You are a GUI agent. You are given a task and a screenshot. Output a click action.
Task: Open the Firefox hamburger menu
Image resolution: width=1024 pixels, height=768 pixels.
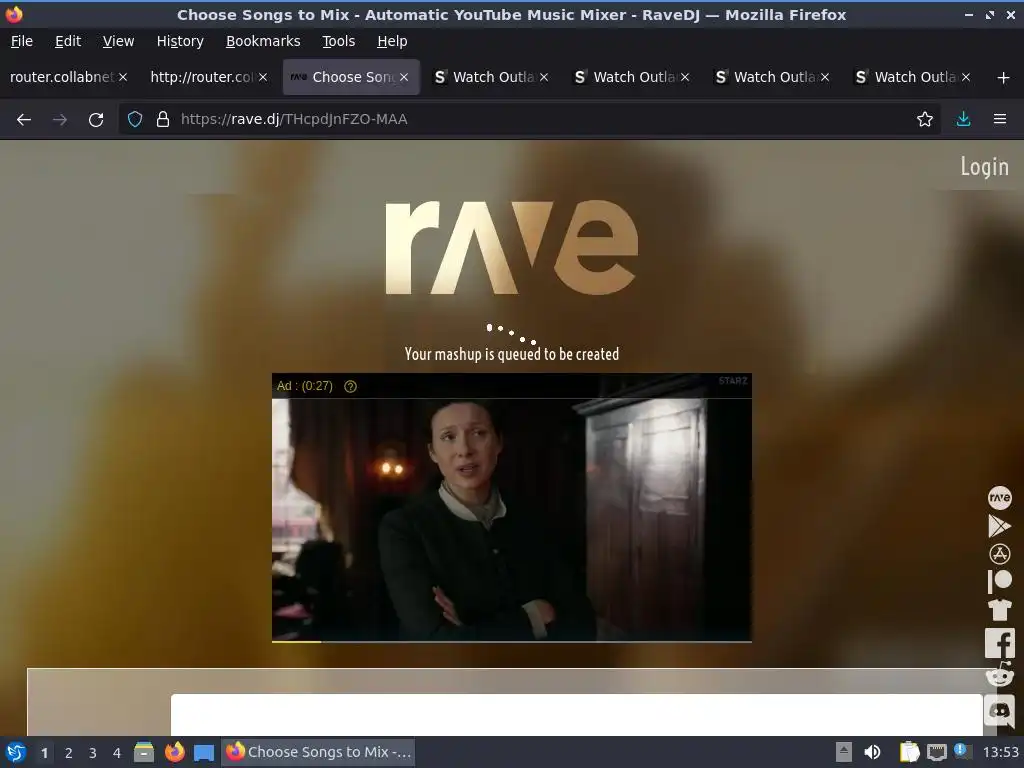[999, 120]
